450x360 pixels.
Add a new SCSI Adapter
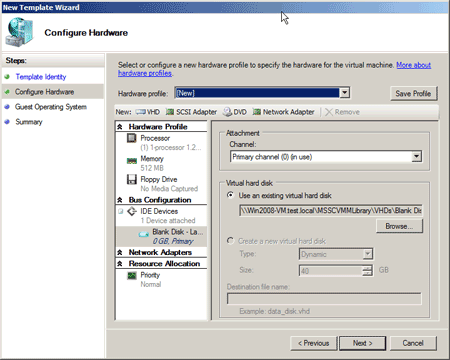[191, 112]
